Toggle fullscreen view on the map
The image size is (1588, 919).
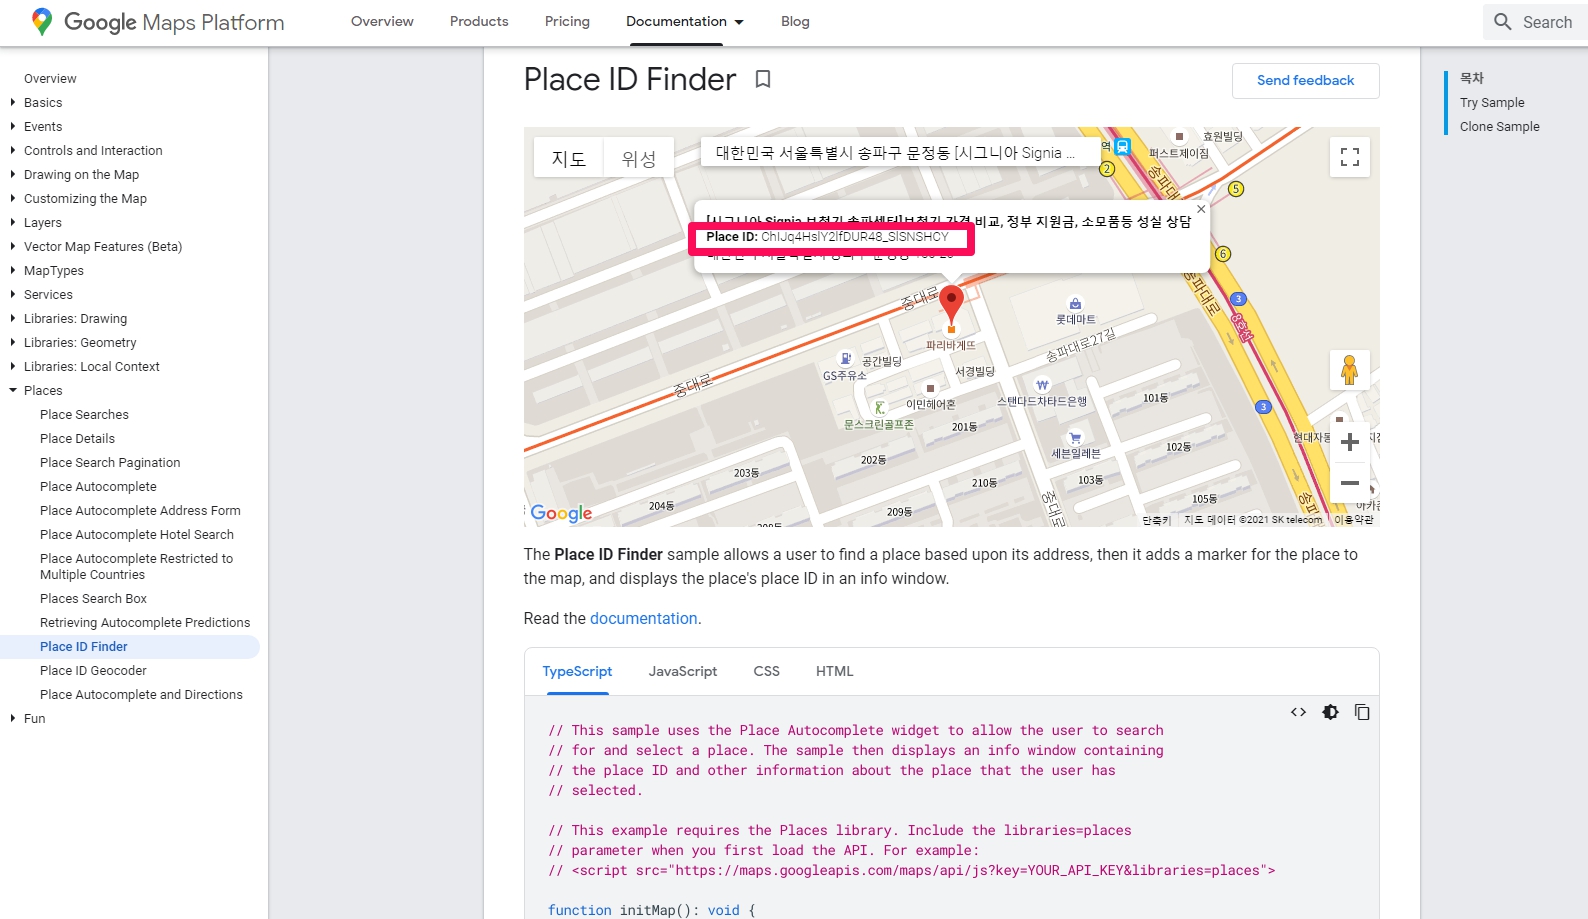[x=1349, y=157]
